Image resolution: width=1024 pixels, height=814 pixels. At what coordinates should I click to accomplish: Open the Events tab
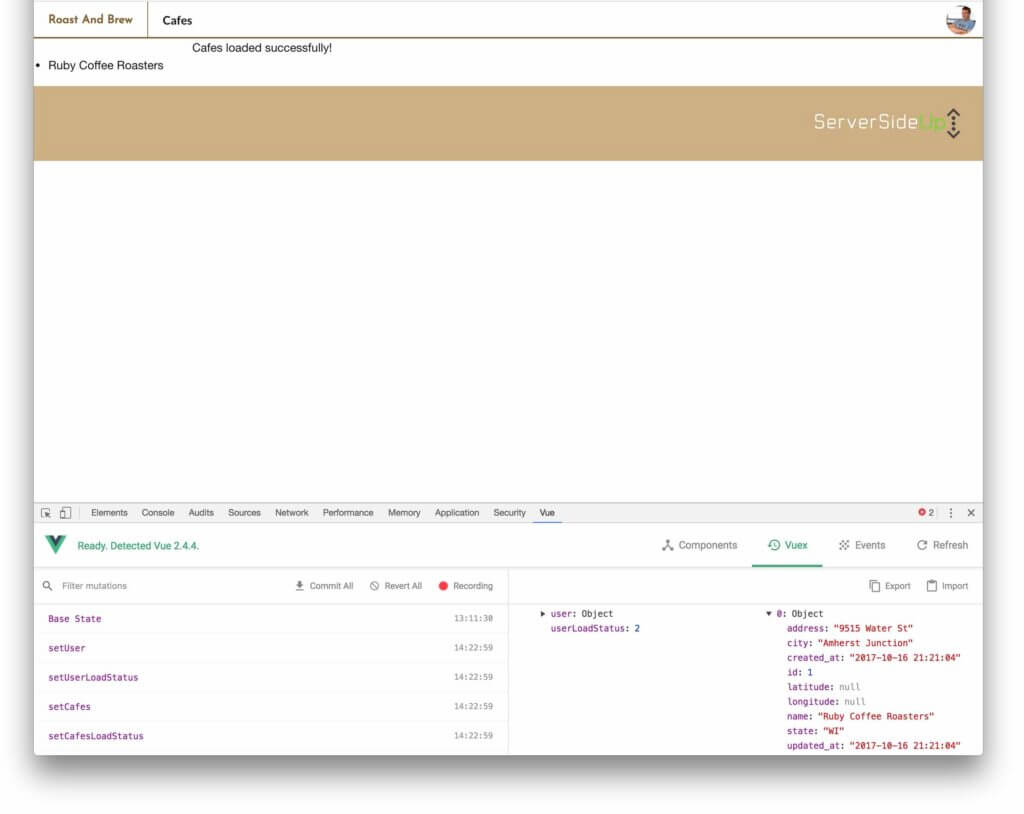[862, 545]
